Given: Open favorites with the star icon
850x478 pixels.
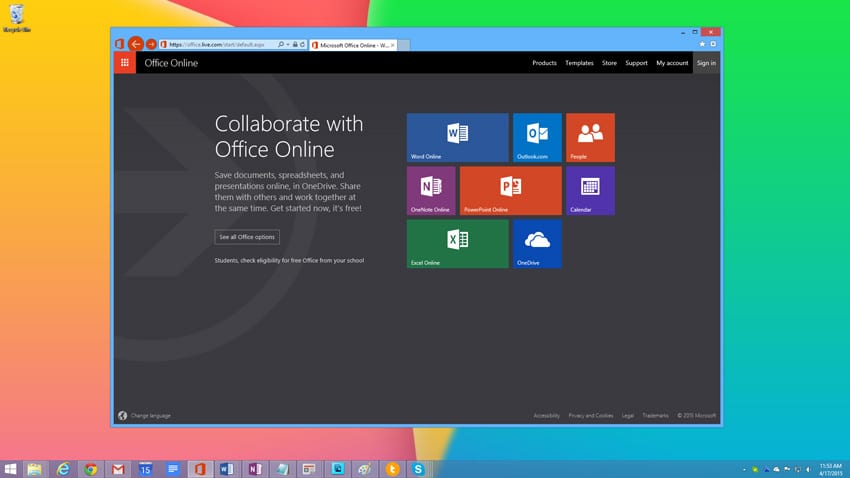Looking at the screenshot, I should pos(702,44).
